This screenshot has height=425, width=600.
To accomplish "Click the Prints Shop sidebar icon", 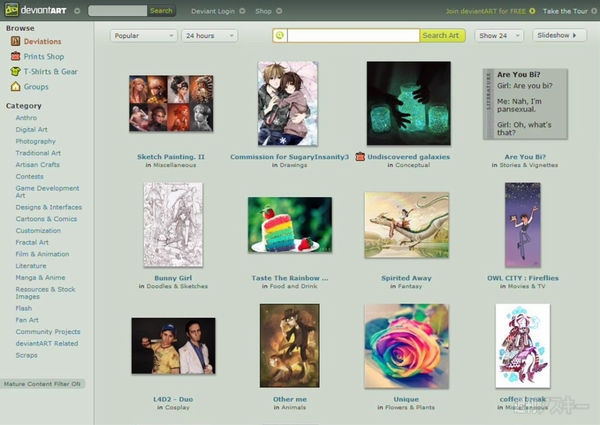I will (x=15, y=56).
